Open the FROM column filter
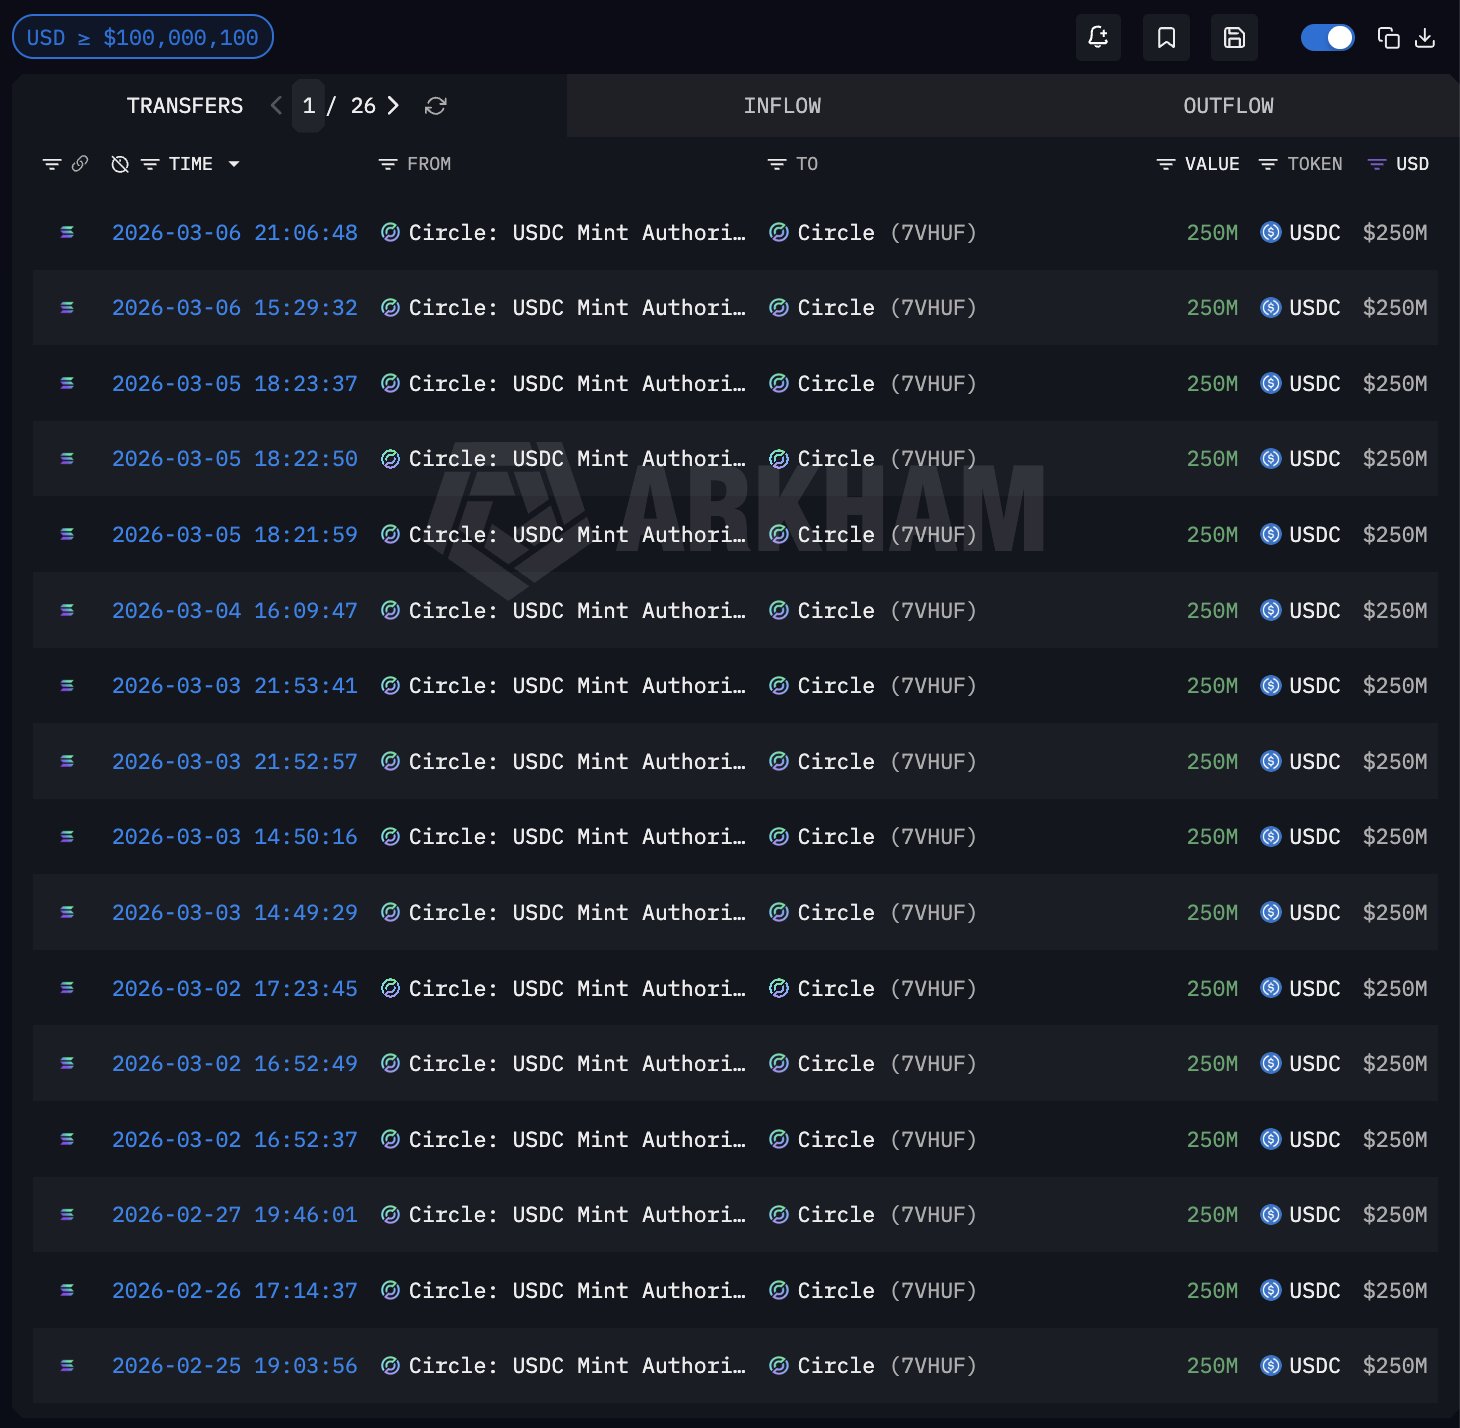The image size is (1460, 1428). click(388, 164)
